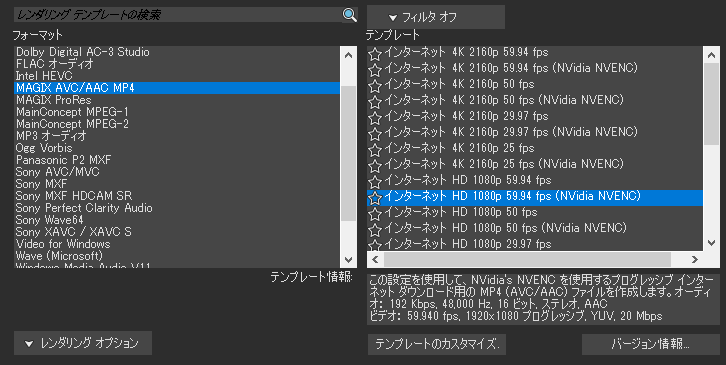Star the 4K 2160p 29.97 fps (NVidia NVENC) template

[375, 134]
